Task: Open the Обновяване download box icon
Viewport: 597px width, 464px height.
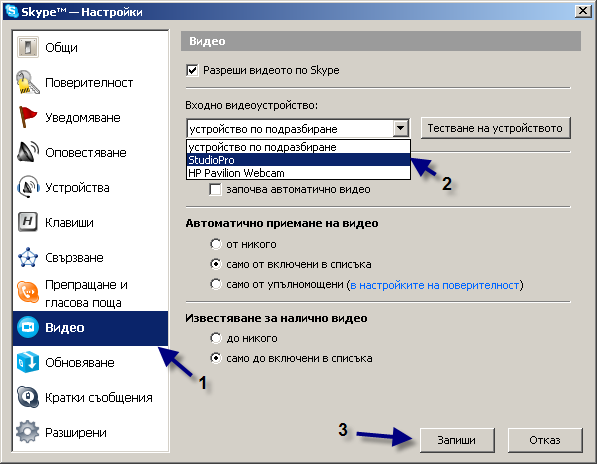Action: [x=27, y=362]
